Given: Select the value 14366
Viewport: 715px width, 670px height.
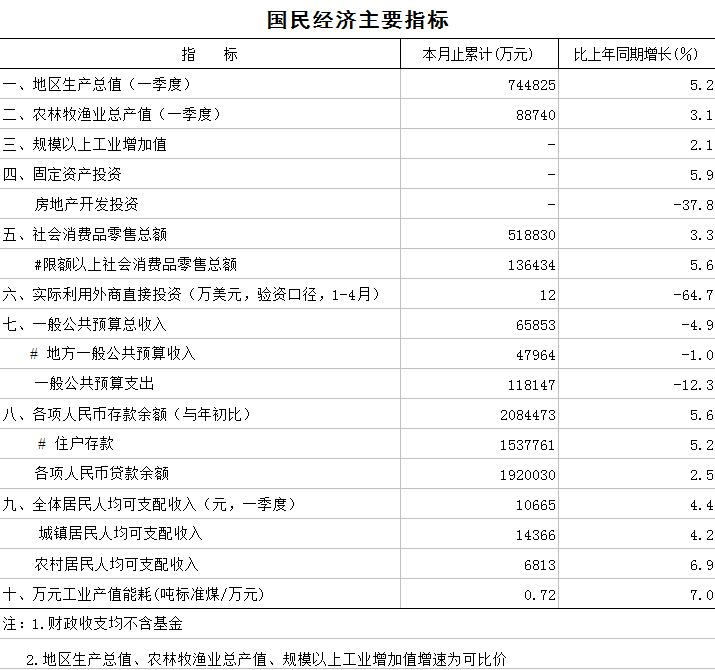Looking at the screenshot, I should pyautogui.click(x=536, y=535).
